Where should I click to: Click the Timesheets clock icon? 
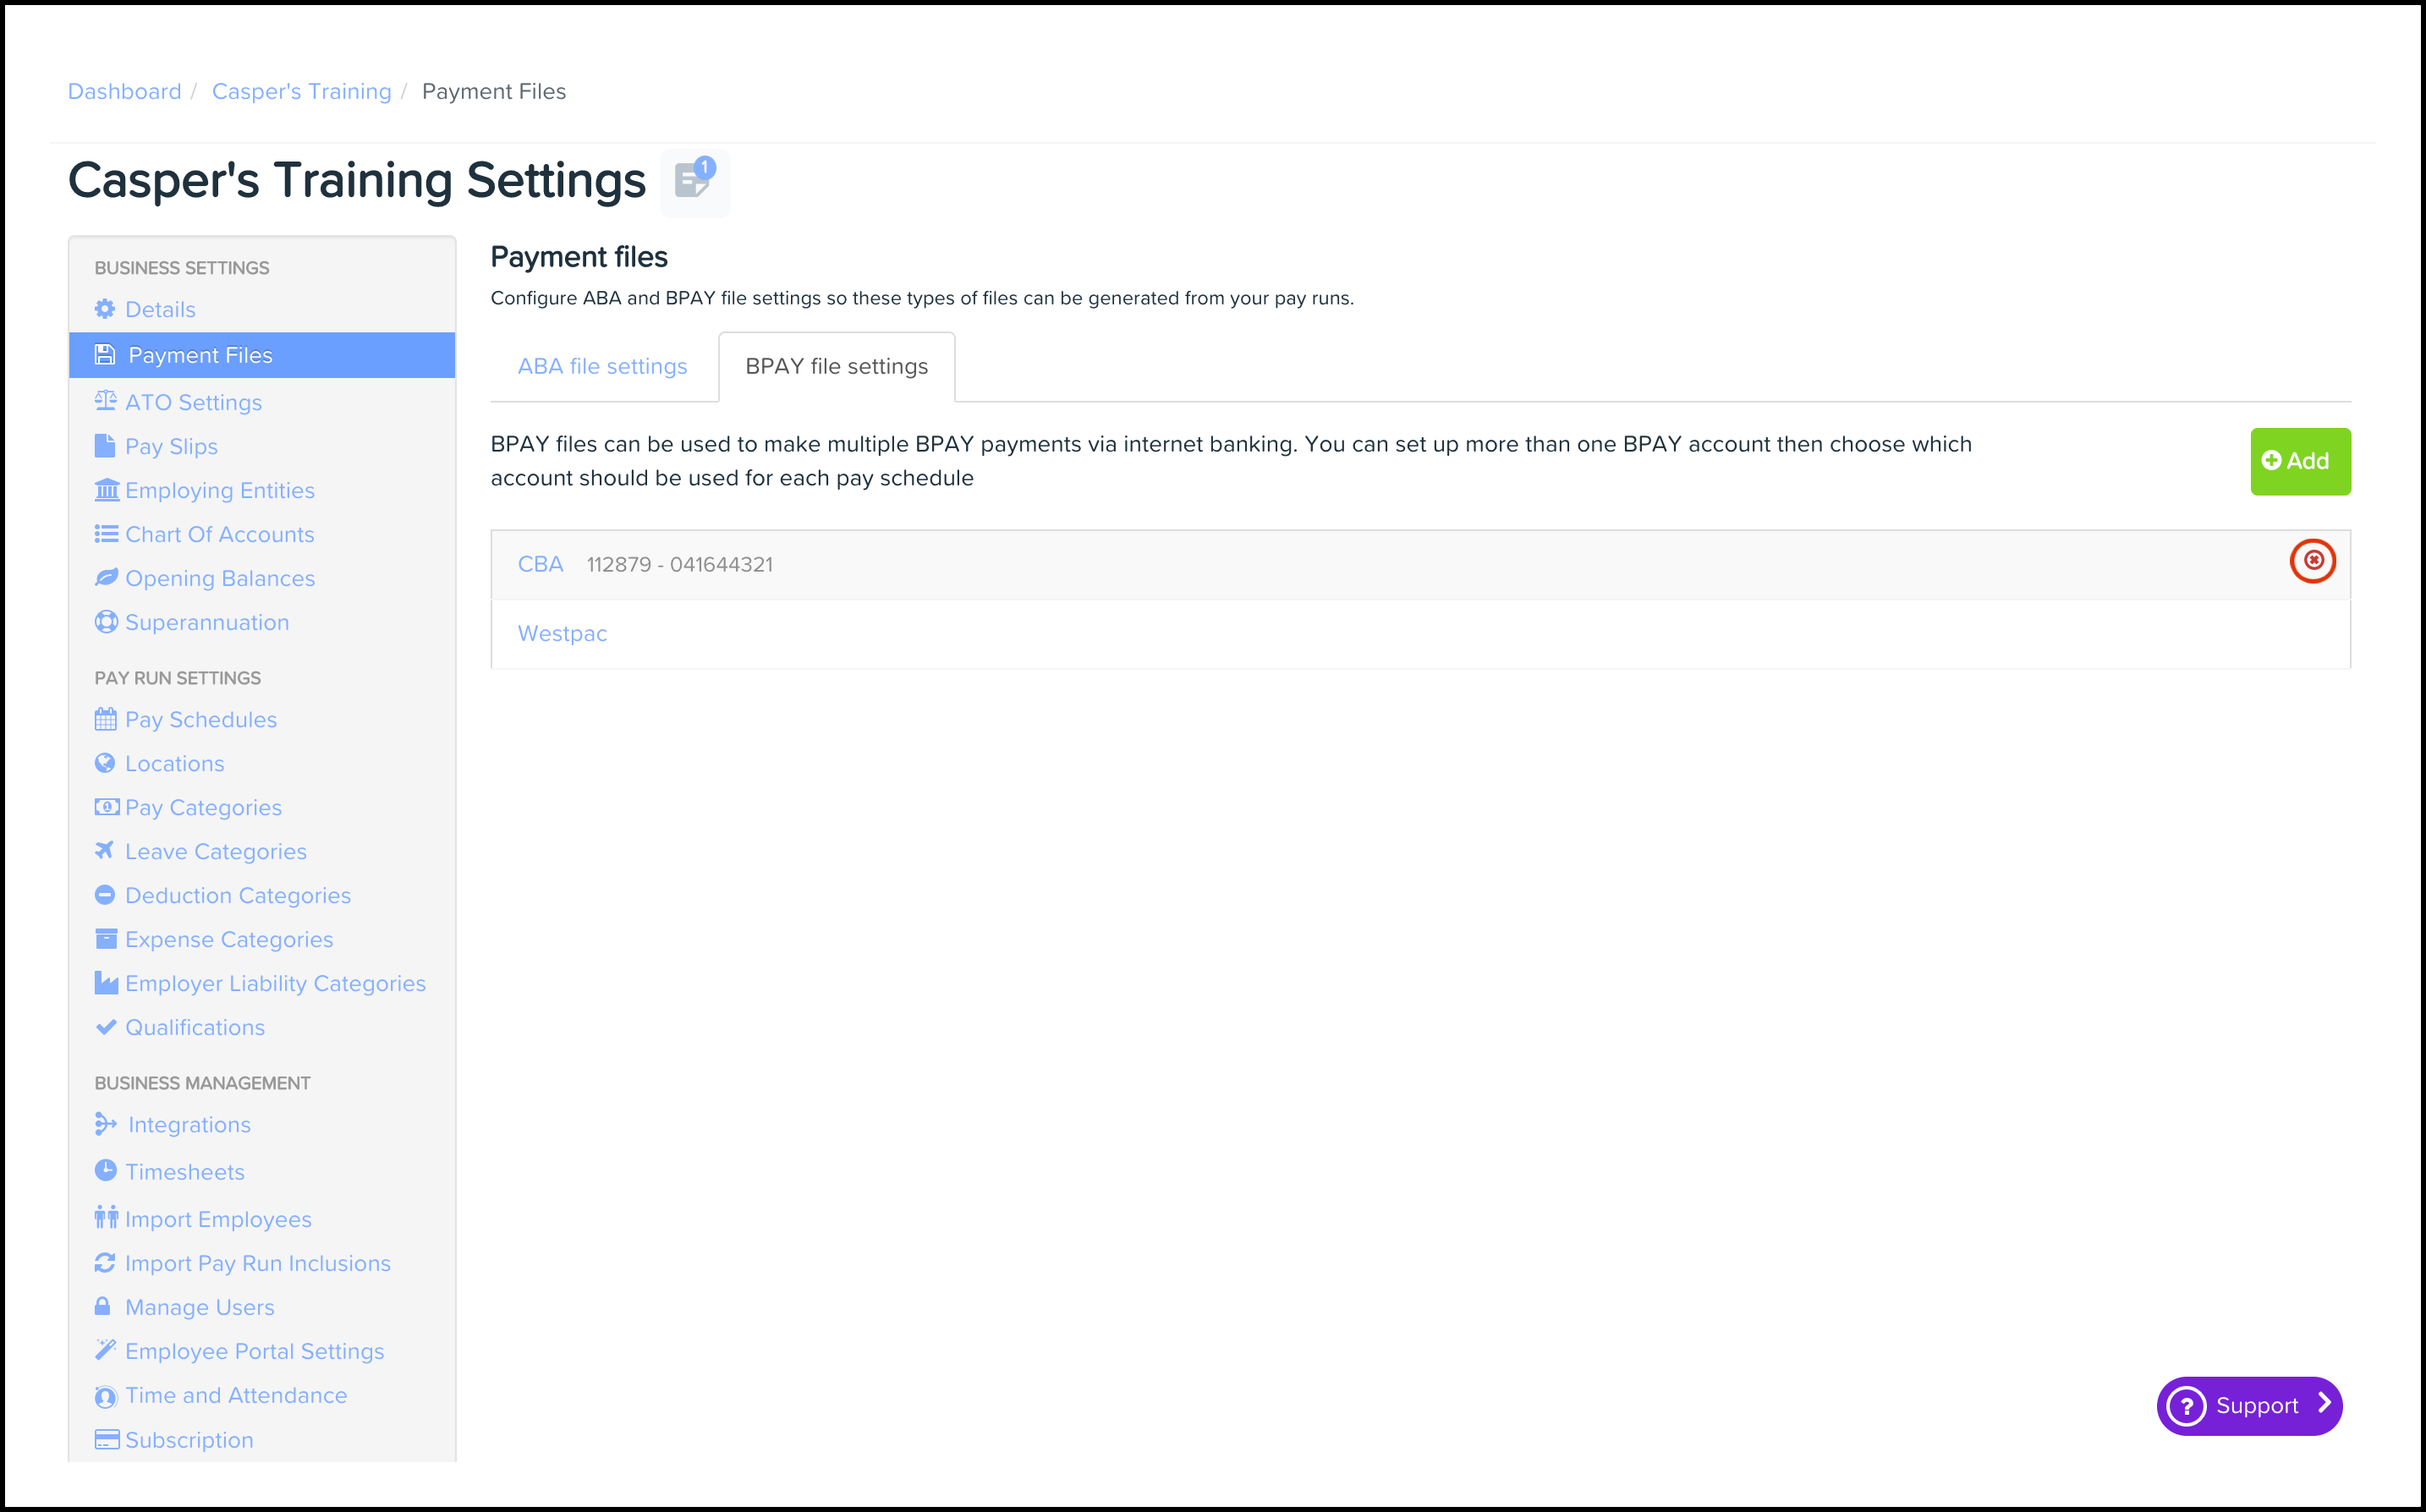coord(105,1170)
